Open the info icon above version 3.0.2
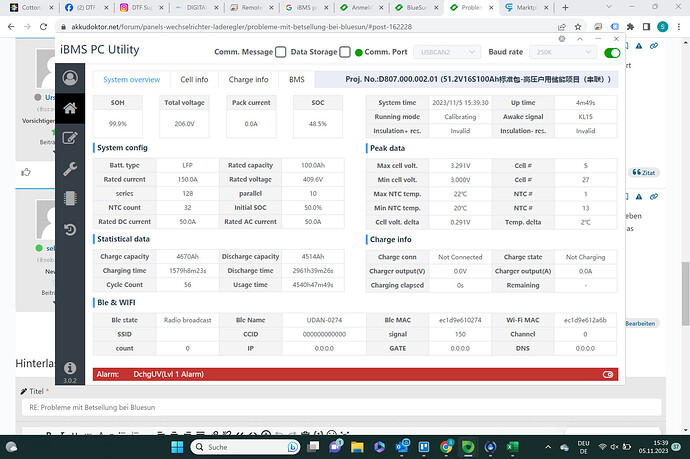This screenshot has height=459, width=690. click(x=70, y=367)
